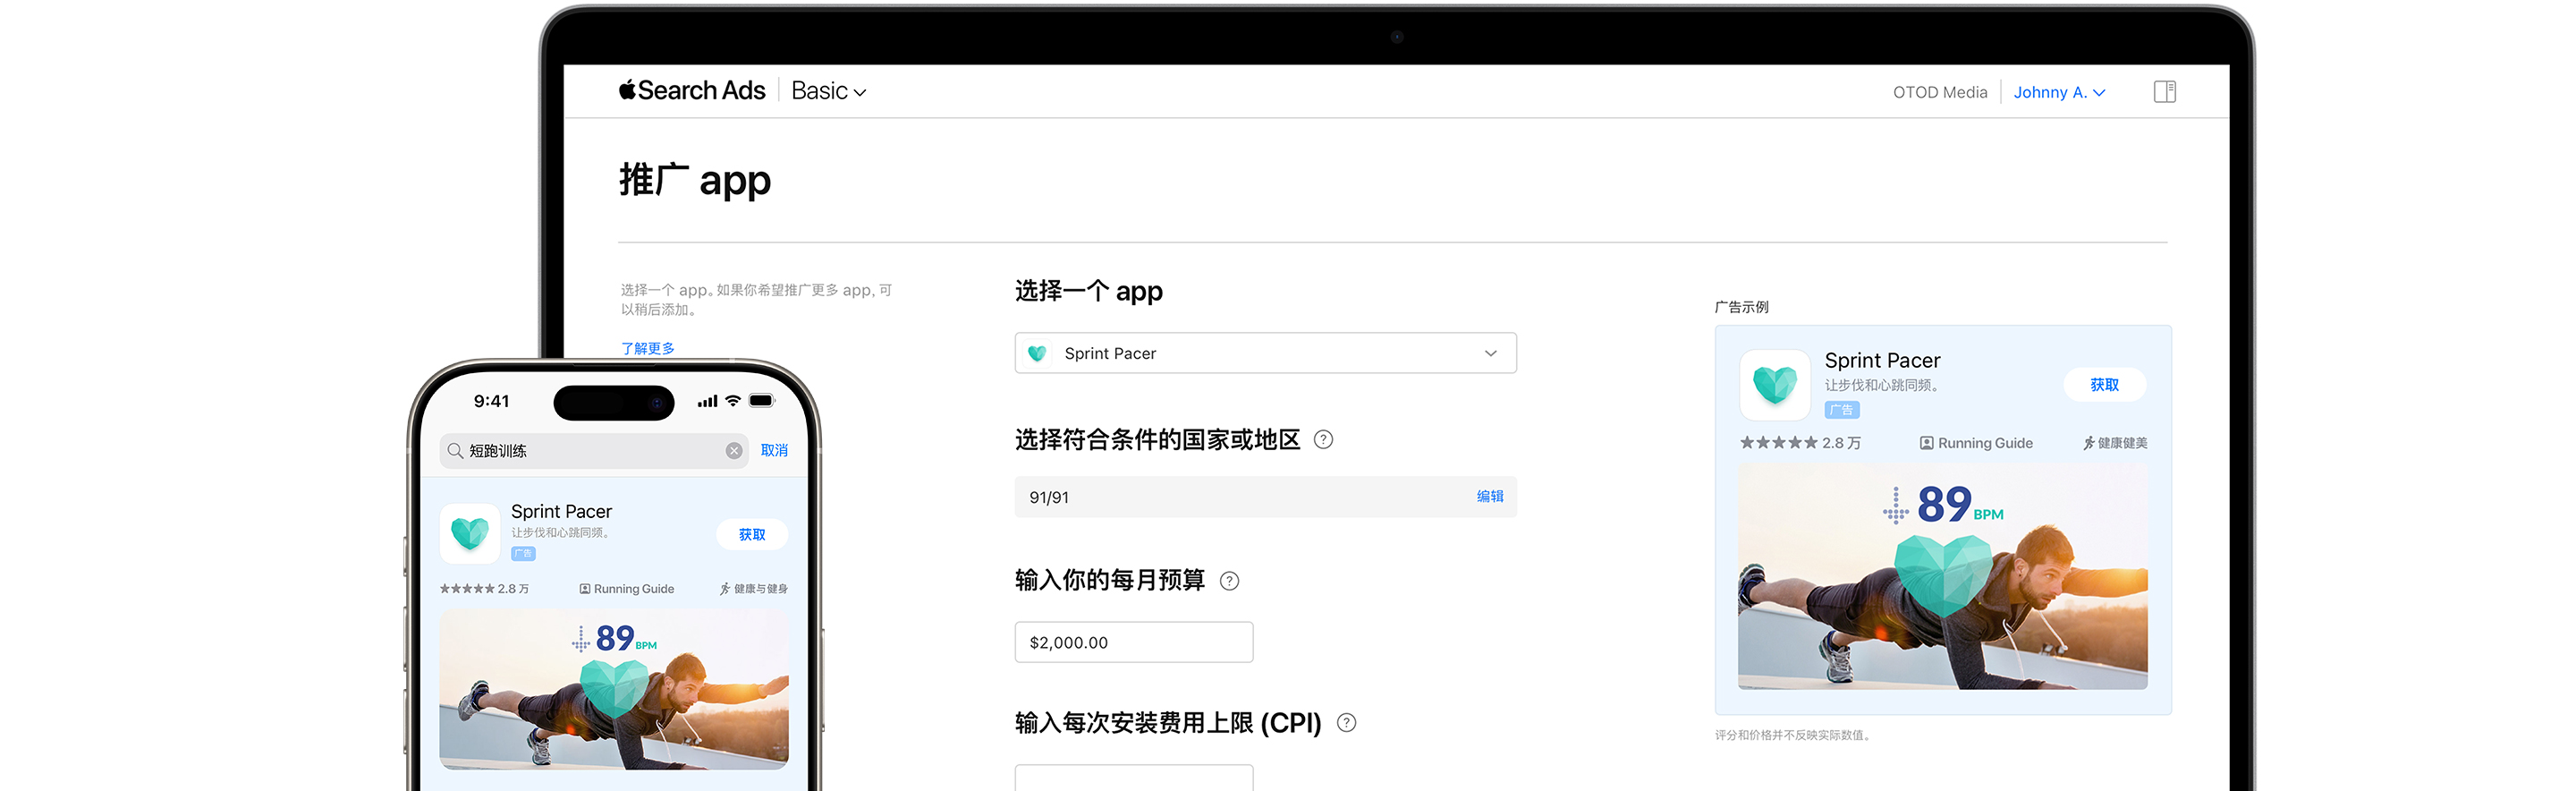This screenshot has height=791, width=2576.
Task: Tap the 9:41 clock on the iPhone
Action: pos(491,401)
